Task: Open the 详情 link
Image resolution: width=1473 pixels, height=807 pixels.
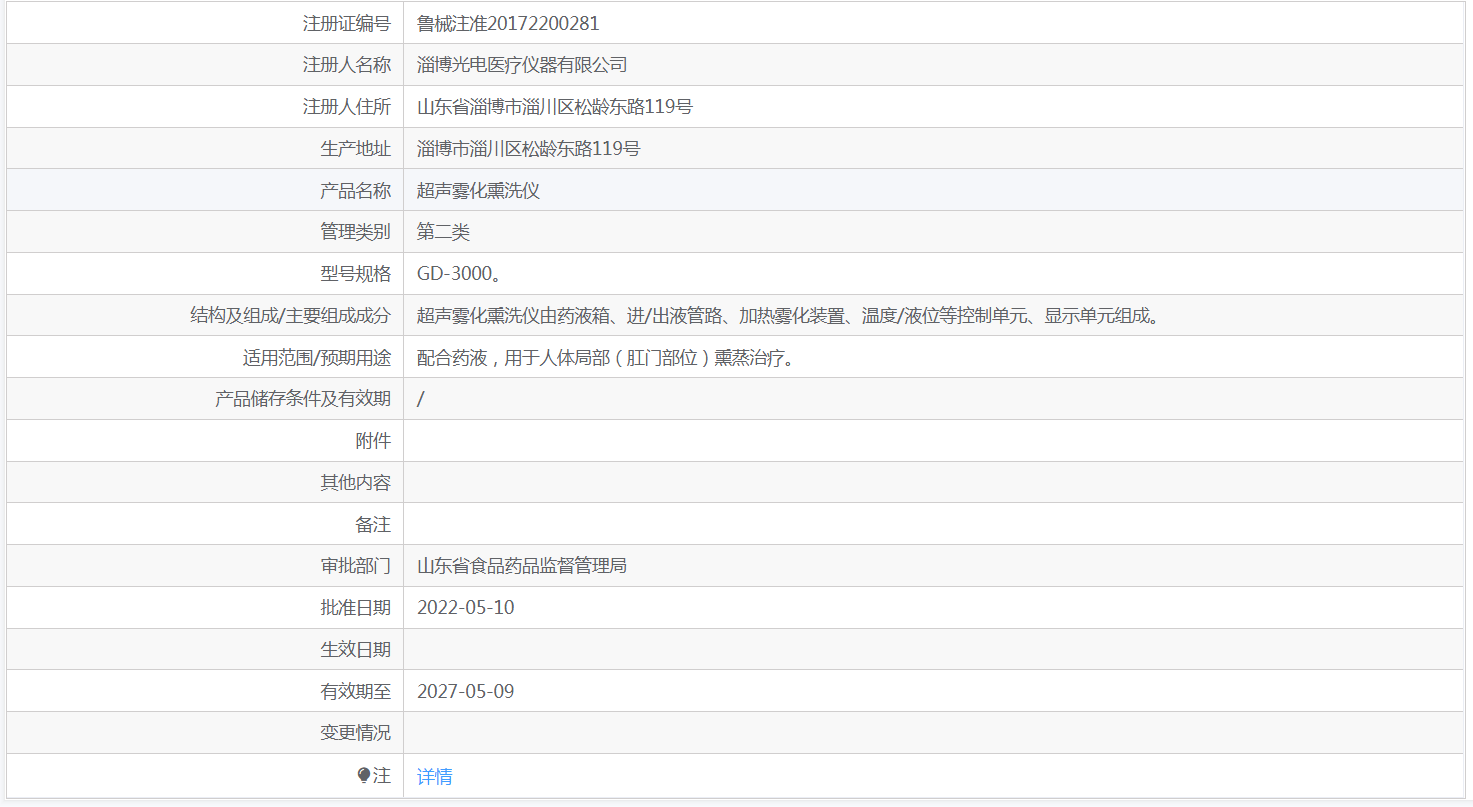Action: 434,776
